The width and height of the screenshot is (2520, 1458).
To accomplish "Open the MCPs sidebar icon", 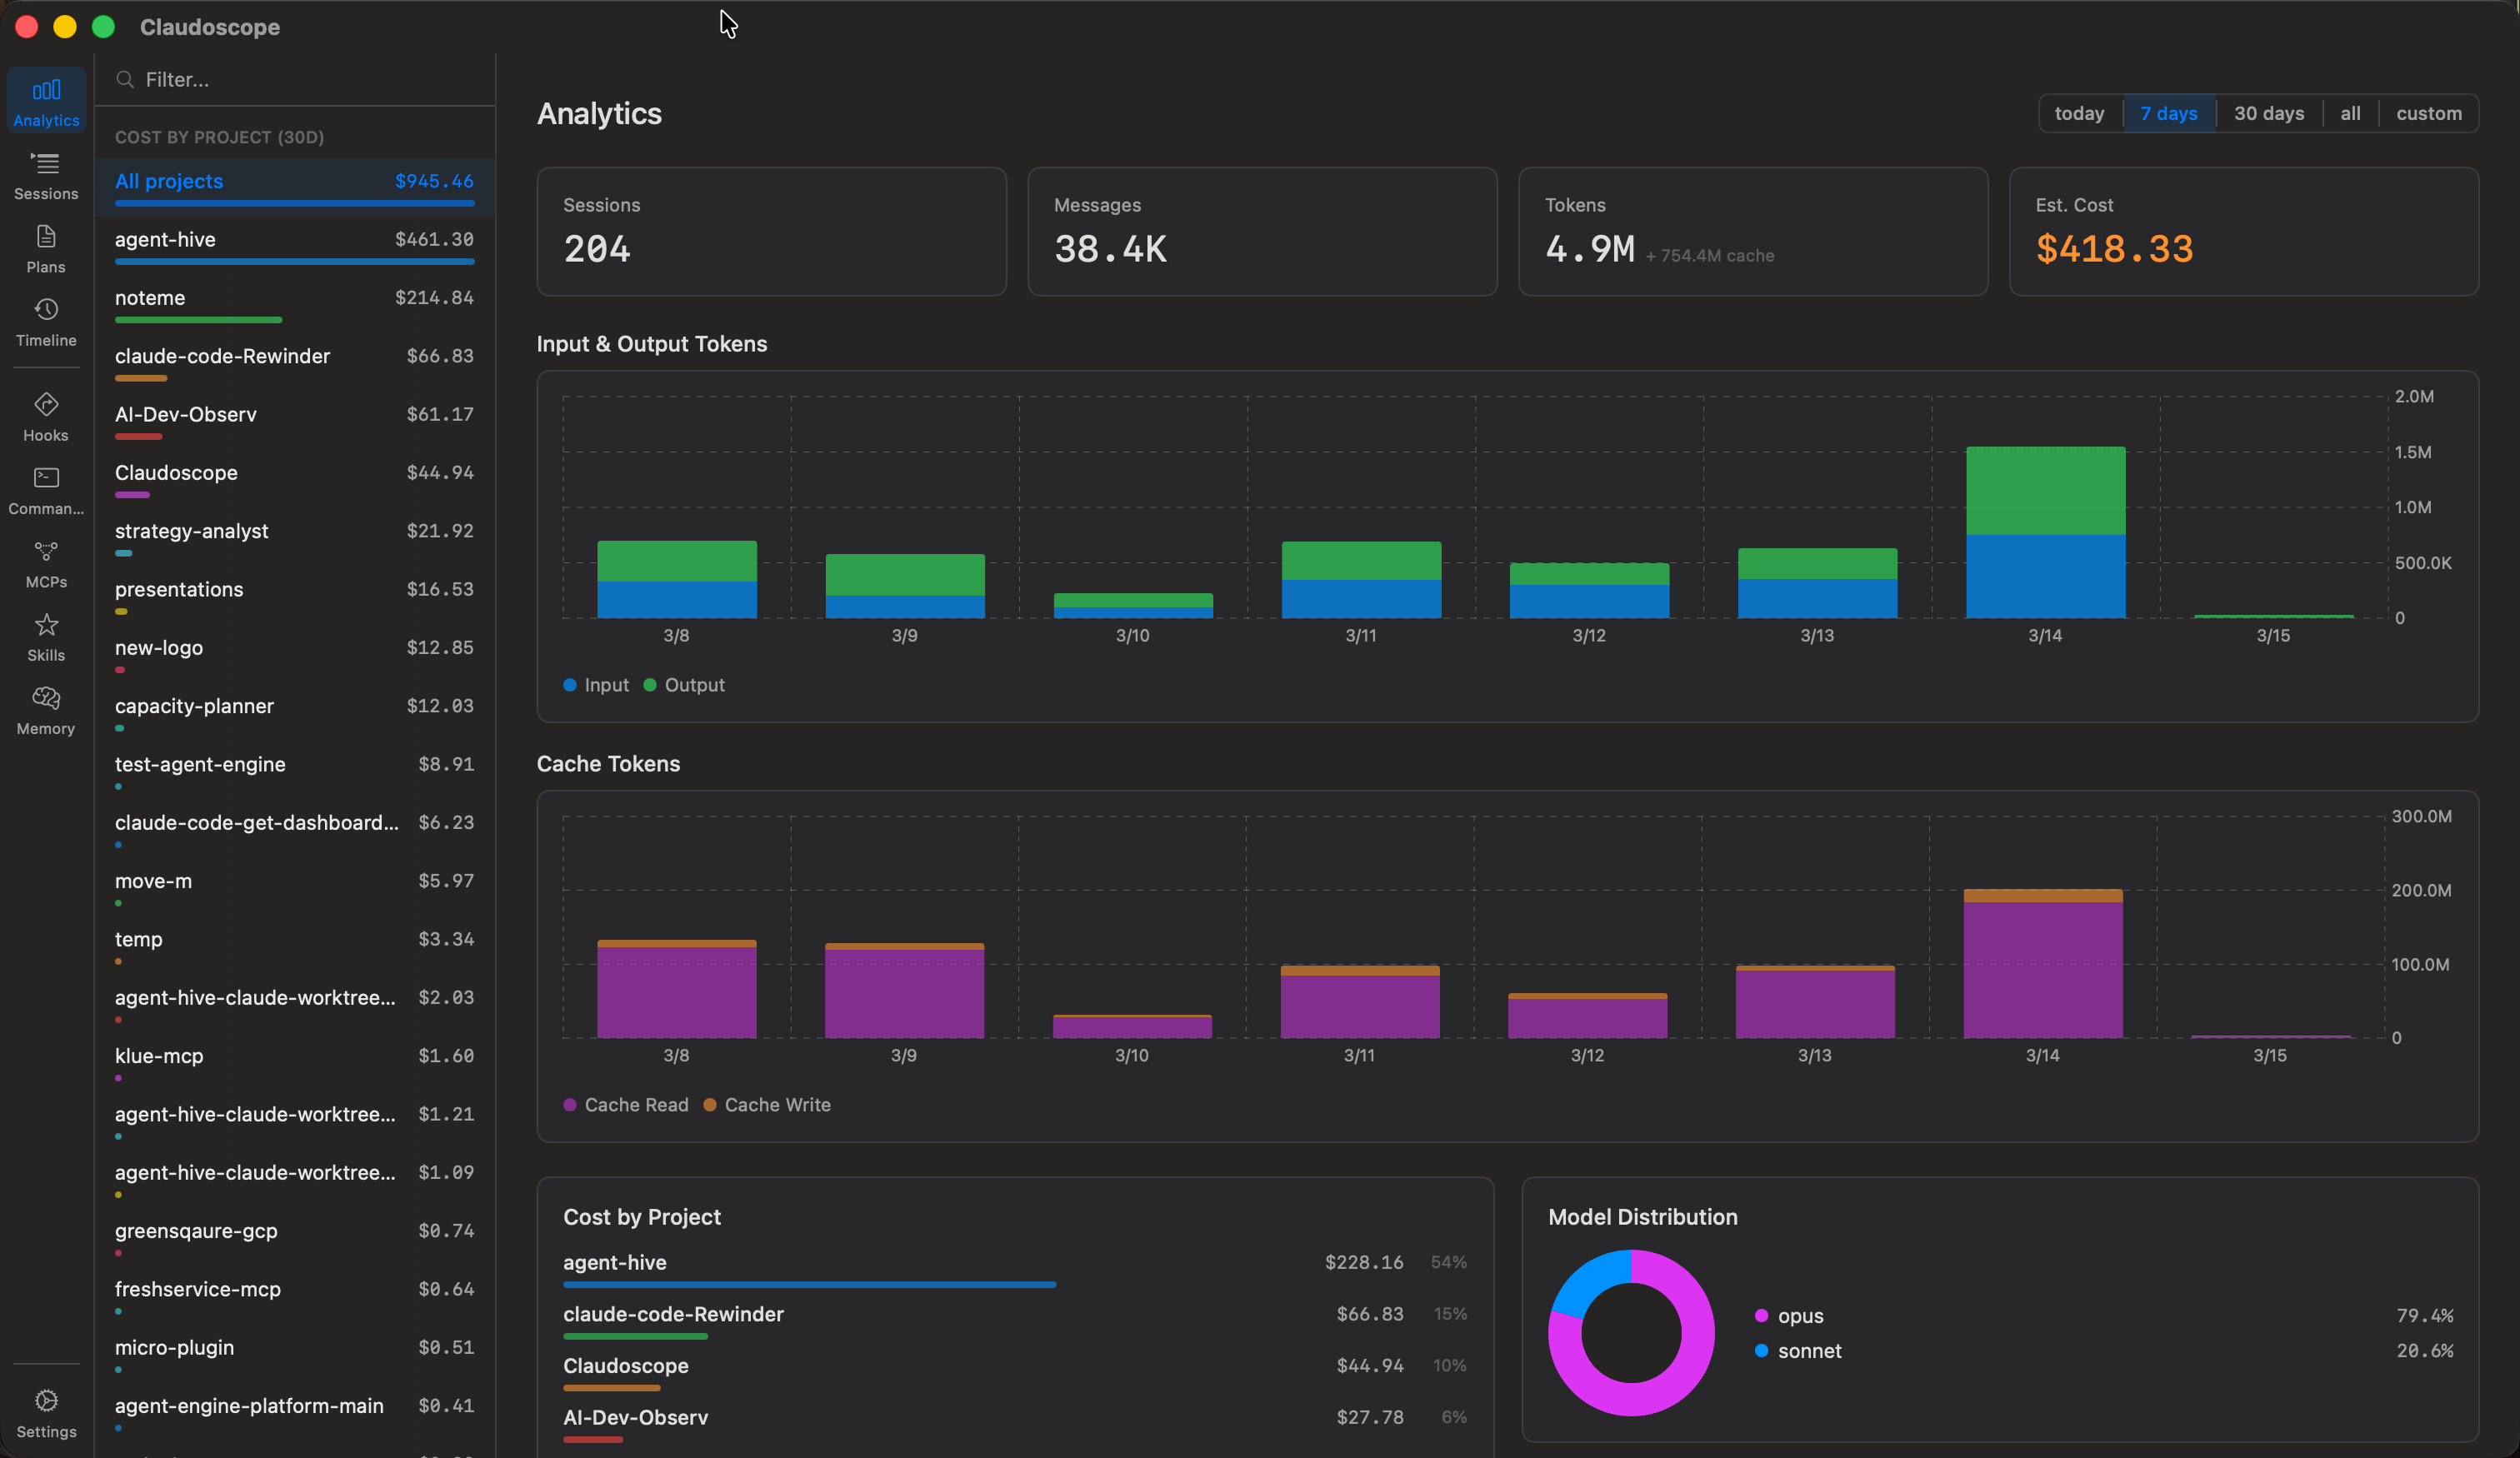I will [x=46, y=563].
